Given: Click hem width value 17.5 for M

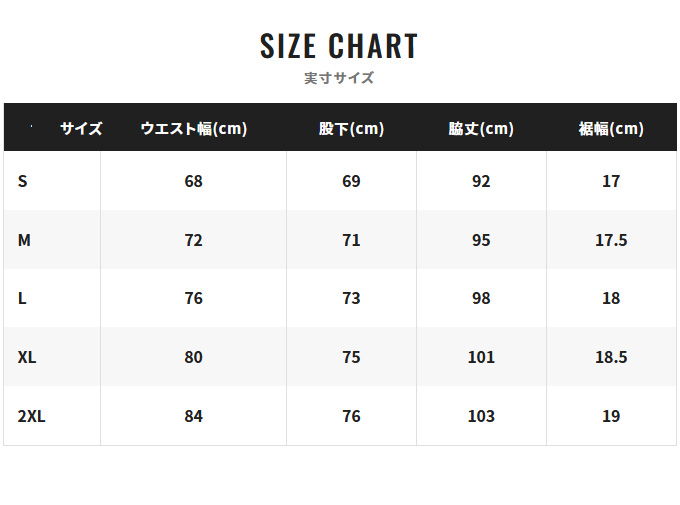Looking at the screenshot, I should click(x=611, y=240).
